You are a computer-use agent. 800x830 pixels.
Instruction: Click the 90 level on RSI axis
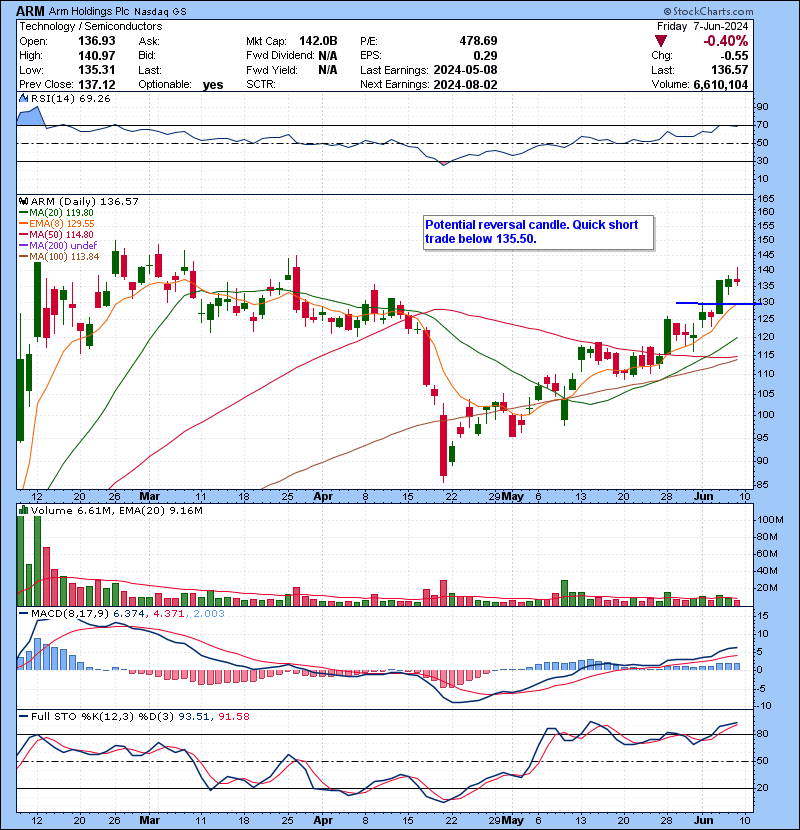tap(763, 107)
